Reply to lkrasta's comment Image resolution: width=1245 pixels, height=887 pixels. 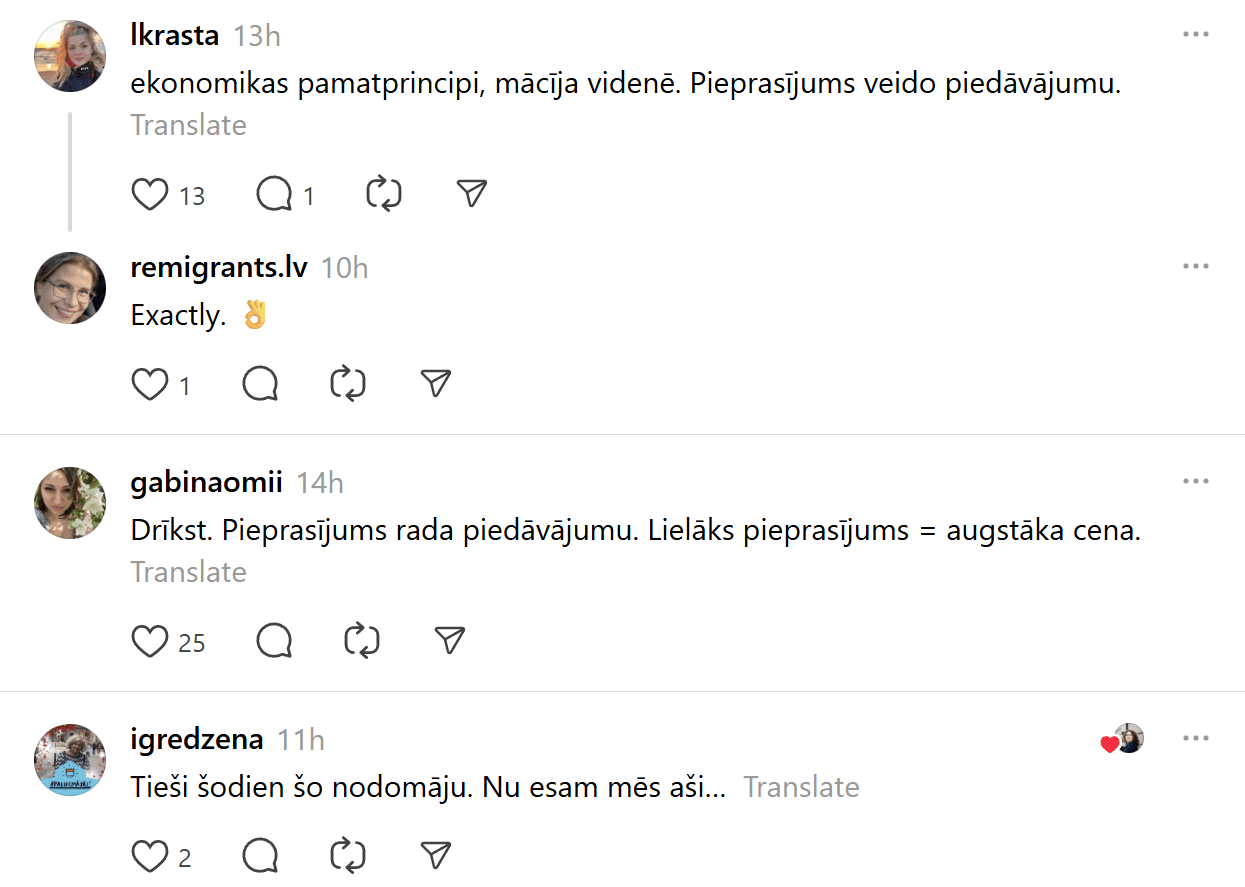tap(273, 194)
